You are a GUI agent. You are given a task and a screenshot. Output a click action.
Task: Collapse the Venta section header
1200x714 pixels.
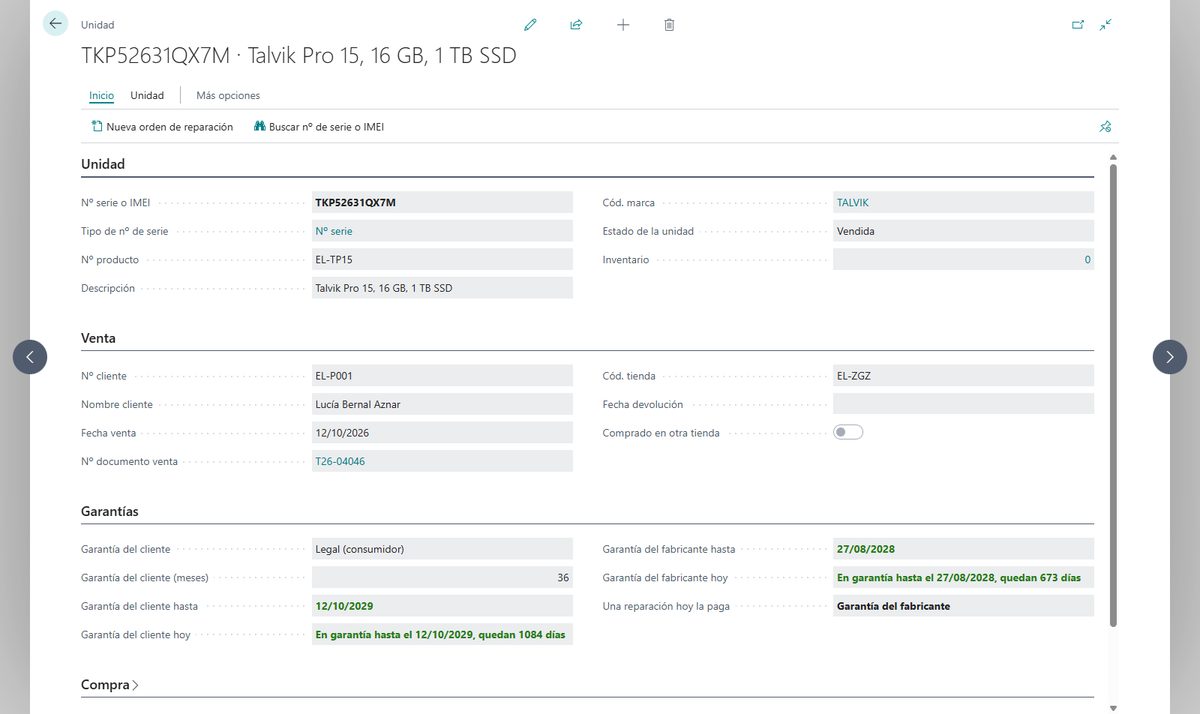[x=98, y=338]
